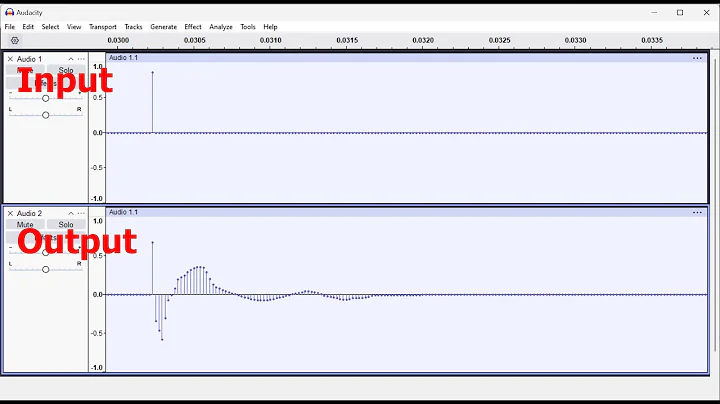This screenshot has width=720, height=404.
Task: Click the 0.0325 mark on the timeline ruler
Action: tap(500, 40)
